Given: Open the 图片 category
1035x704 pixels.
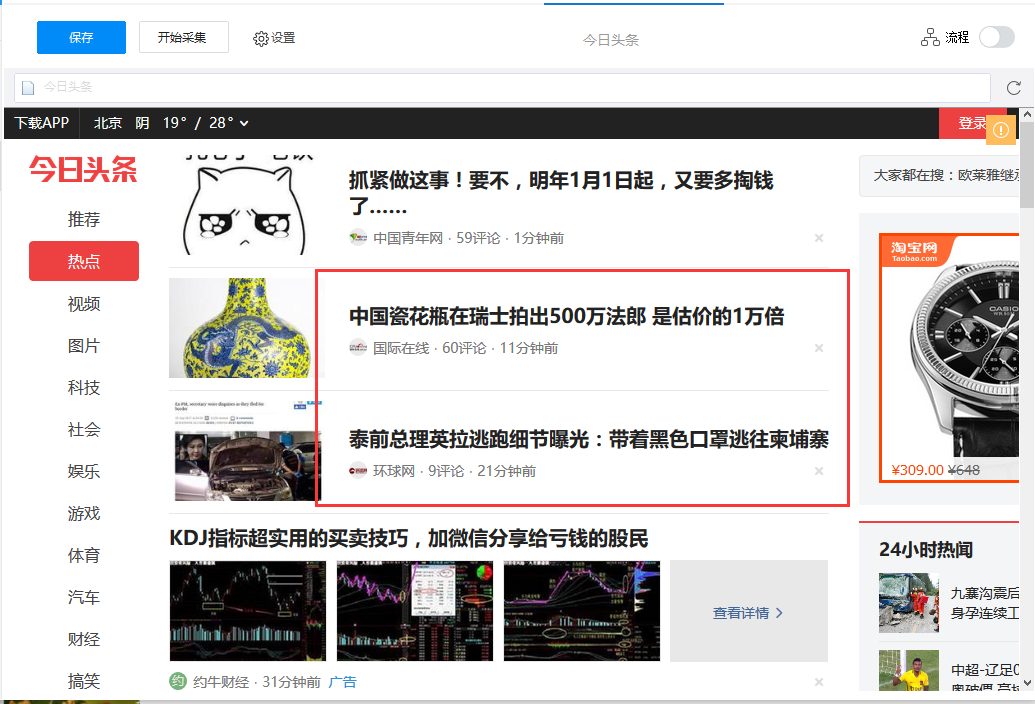Looking at the screenshot, I should click(x=84, y=346).
